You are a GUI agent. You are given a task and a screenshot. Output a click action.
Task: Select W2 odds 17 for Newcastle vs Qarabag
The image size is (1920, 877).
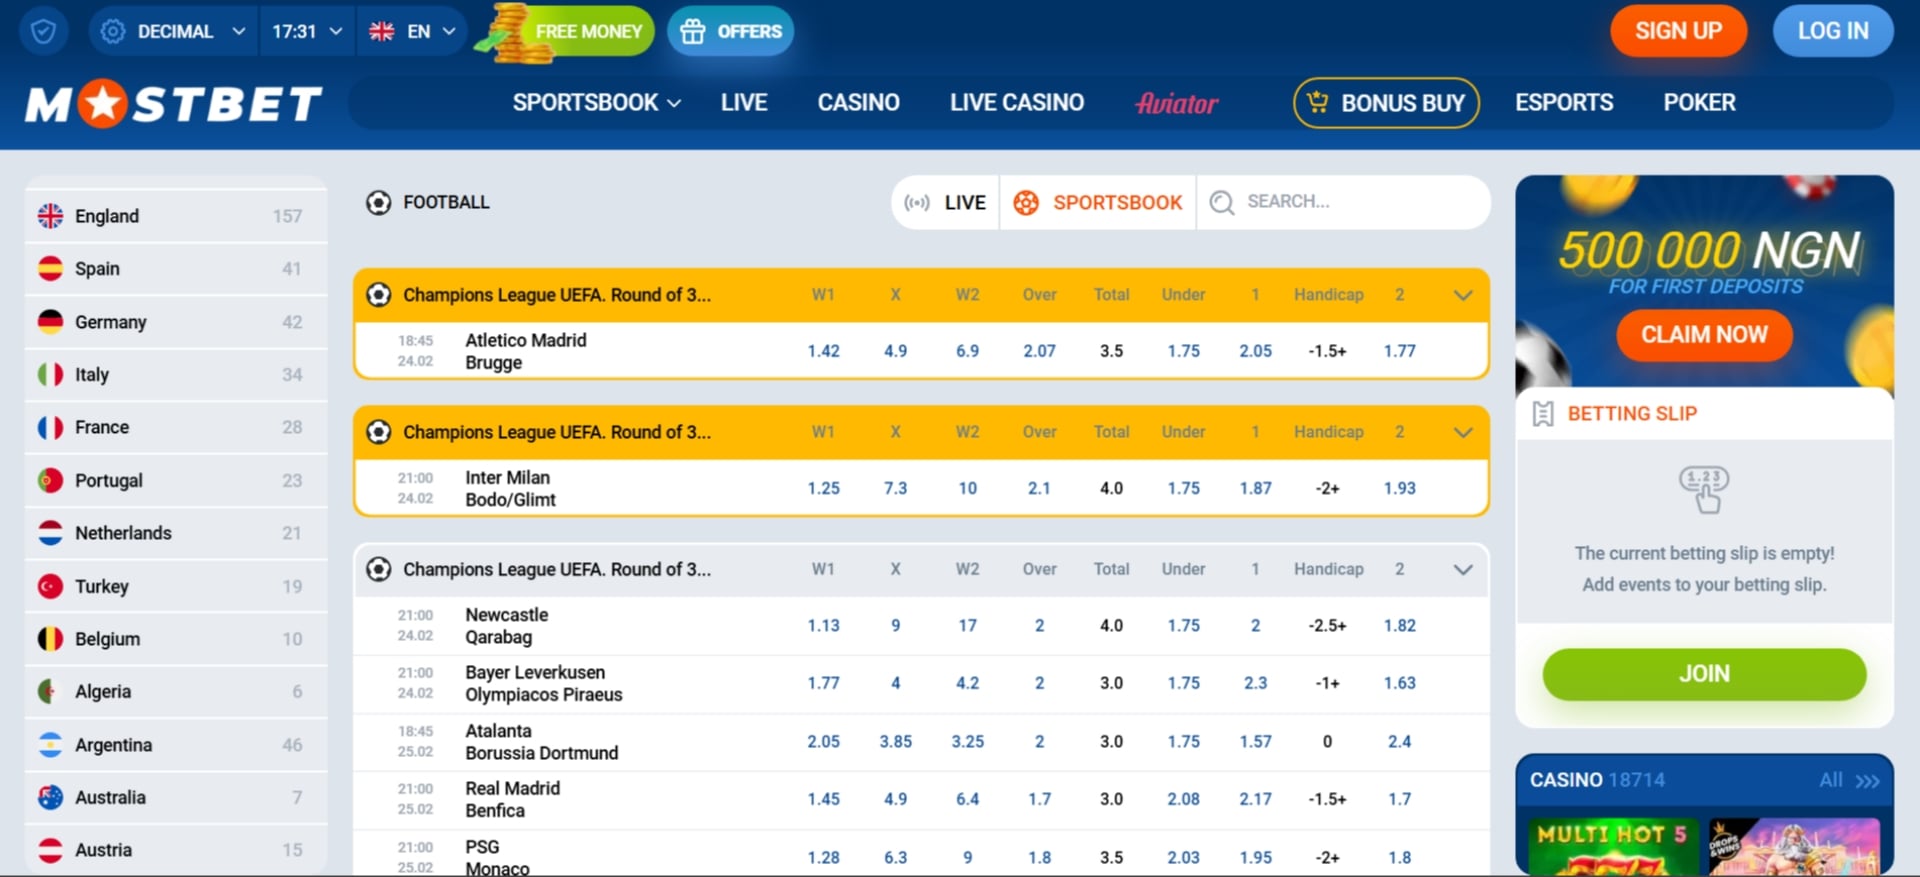[967, 625]
